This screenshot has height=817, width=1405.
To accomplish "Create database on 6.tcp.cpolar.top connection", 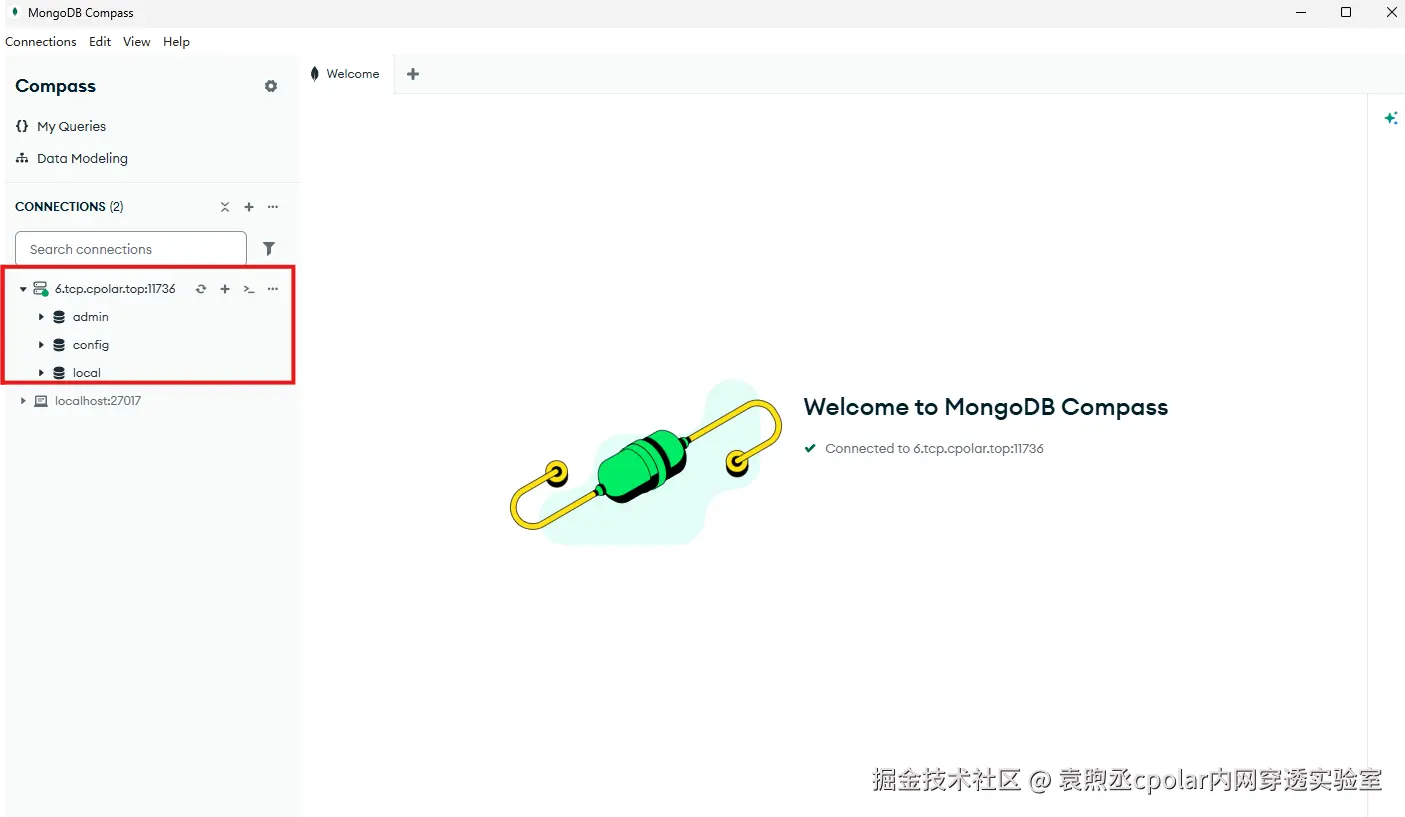I will click(x=225, y=289).
